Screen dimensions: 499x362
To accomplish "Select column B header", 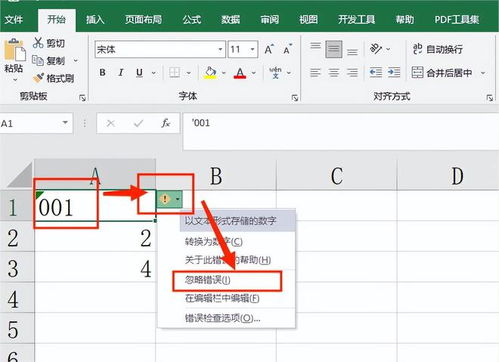I will tap(216, 175).
